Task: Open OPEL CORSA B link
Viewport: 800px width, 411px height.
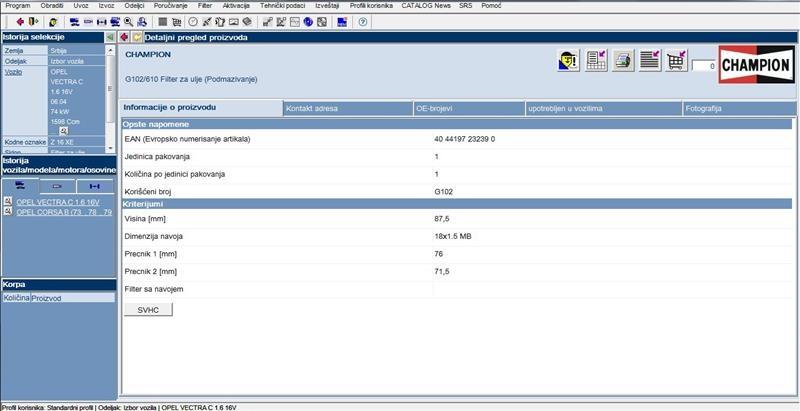Action: 64,212
